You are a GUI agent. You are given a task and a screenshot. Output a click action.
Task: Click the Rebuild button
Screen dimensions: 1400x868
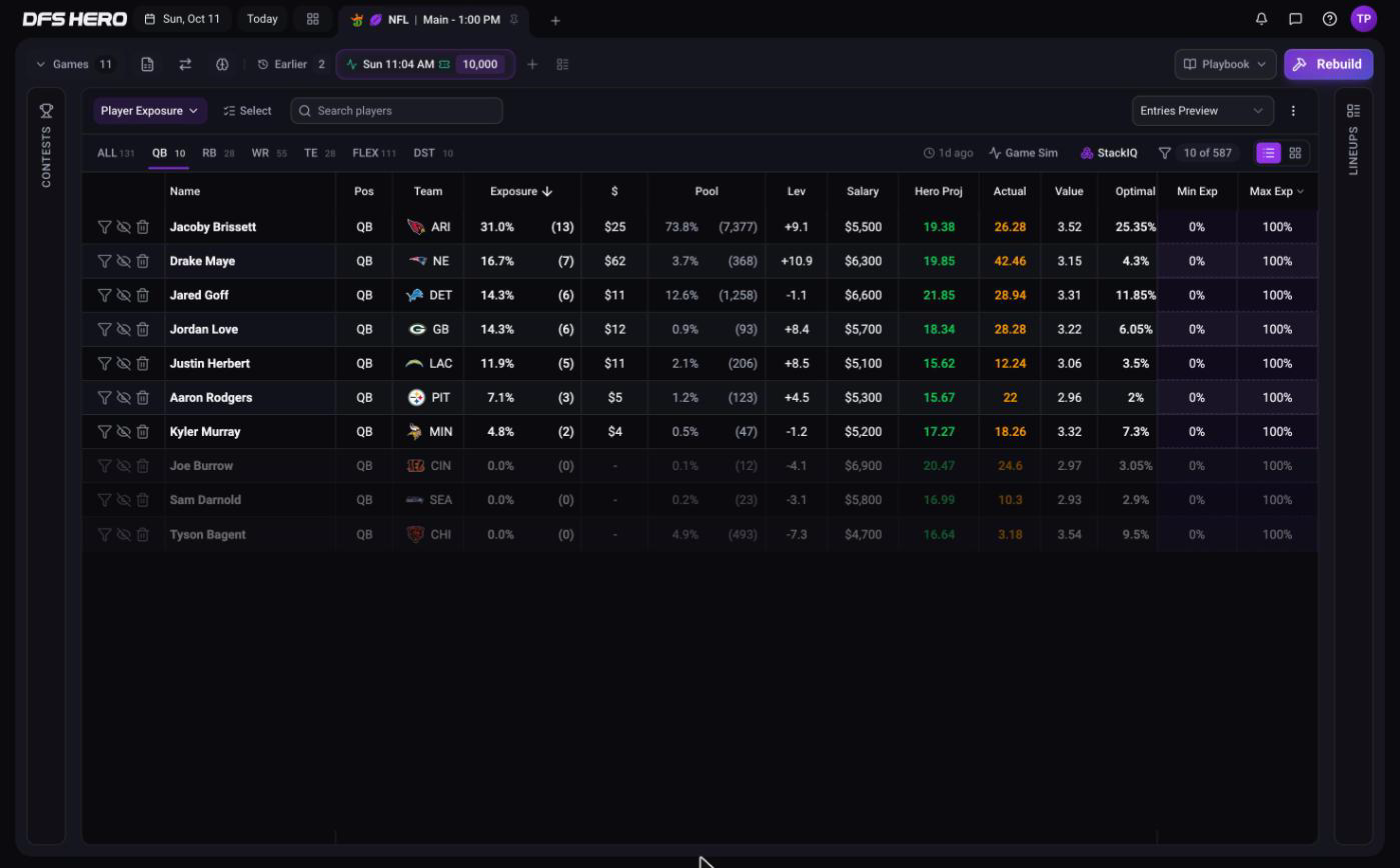click(x=1328, y=64)
